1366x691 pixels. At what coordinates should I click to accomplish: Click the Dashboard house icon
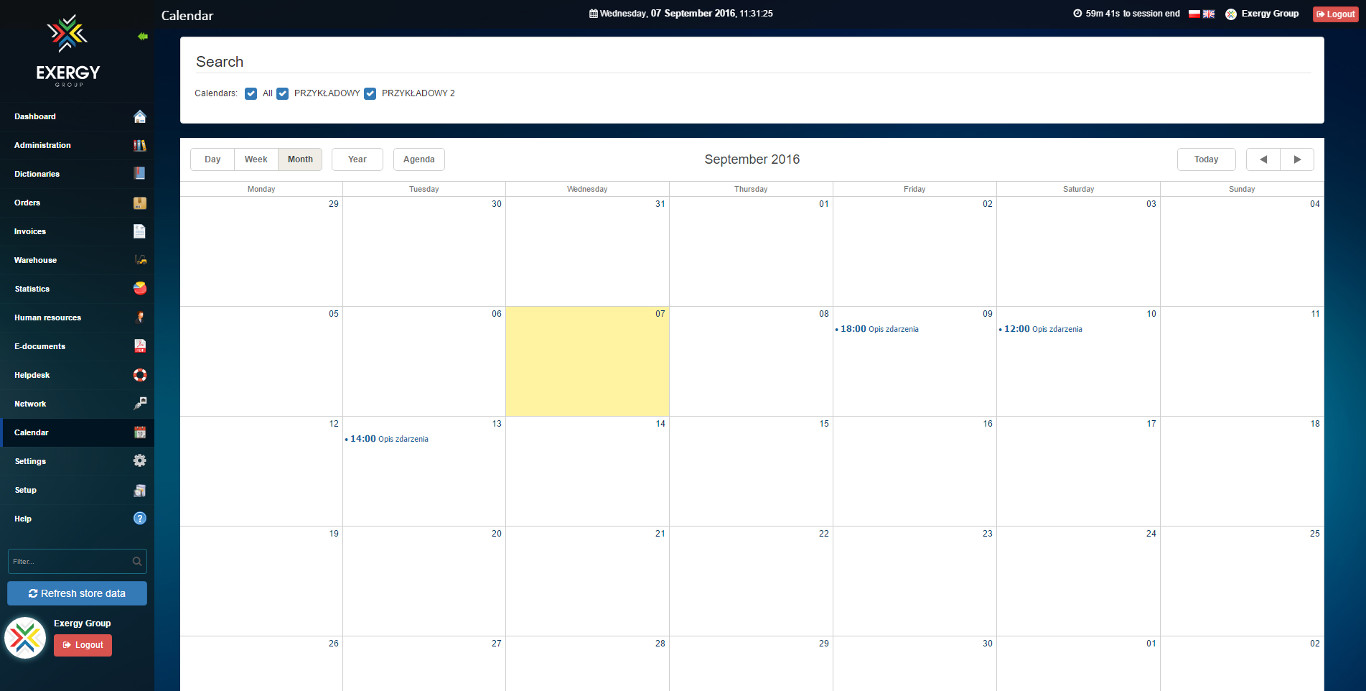pos(140,117)
